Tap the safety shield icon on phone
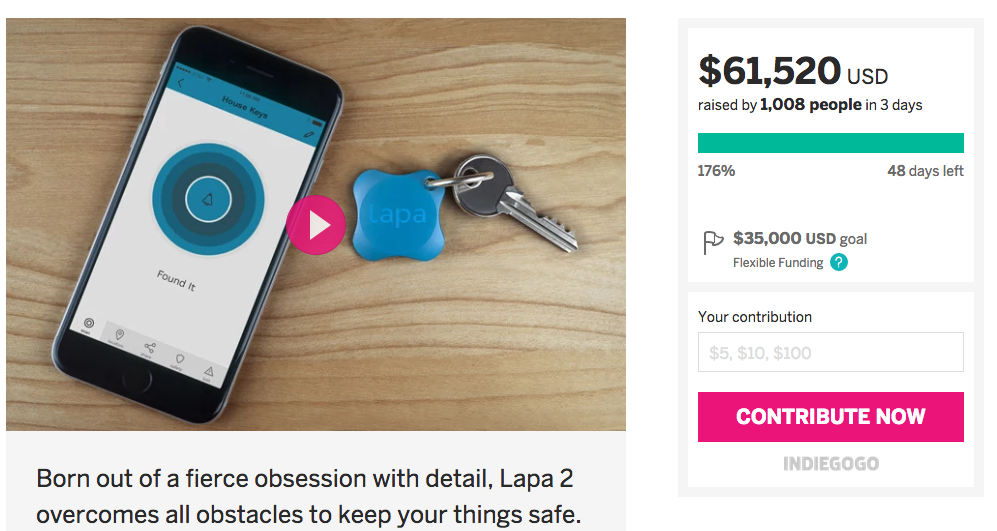997x531 pixels. 179,359
